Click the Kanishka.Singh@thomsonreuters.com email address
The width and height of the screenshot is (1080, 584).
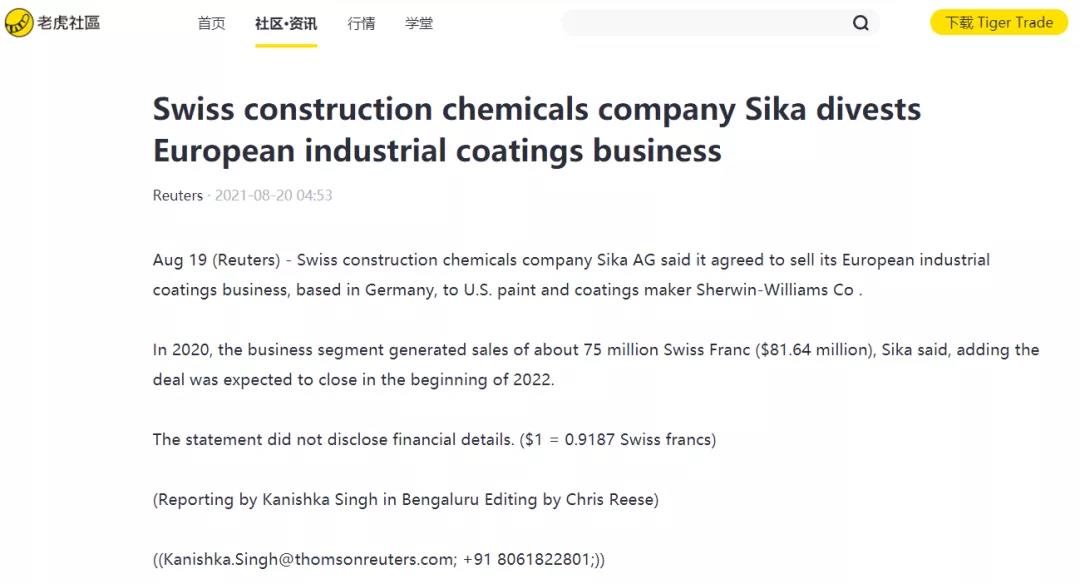307,560
